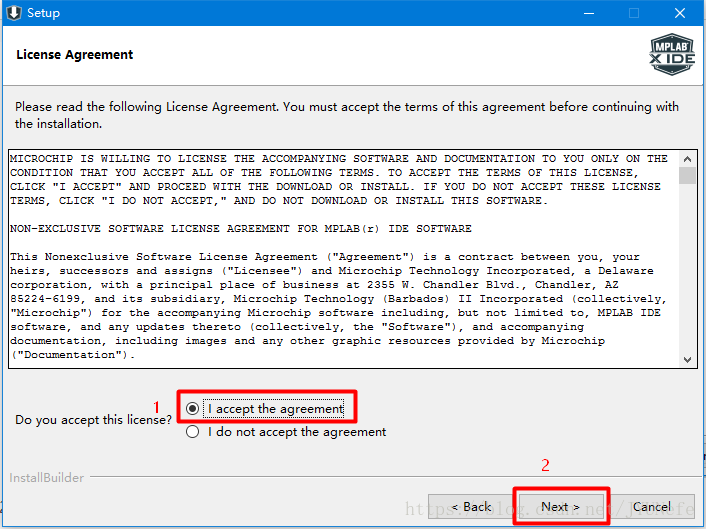Click the Setup icon in the title bar
This screenshot has height=529, width=706.
coord(14,13)
